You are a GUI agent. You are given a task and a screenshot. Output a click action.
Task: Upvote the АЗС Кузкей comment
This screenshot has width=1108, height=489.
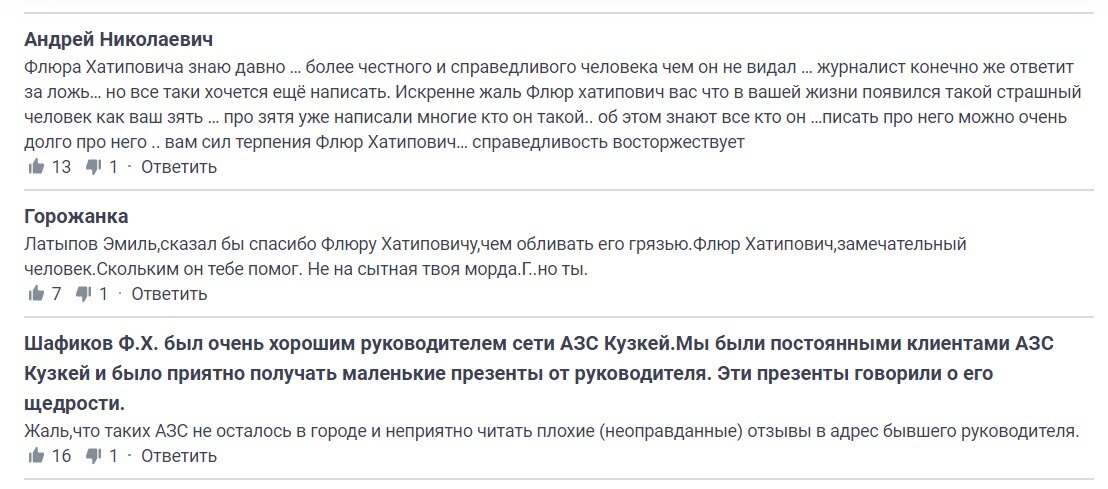pos(35,456)
